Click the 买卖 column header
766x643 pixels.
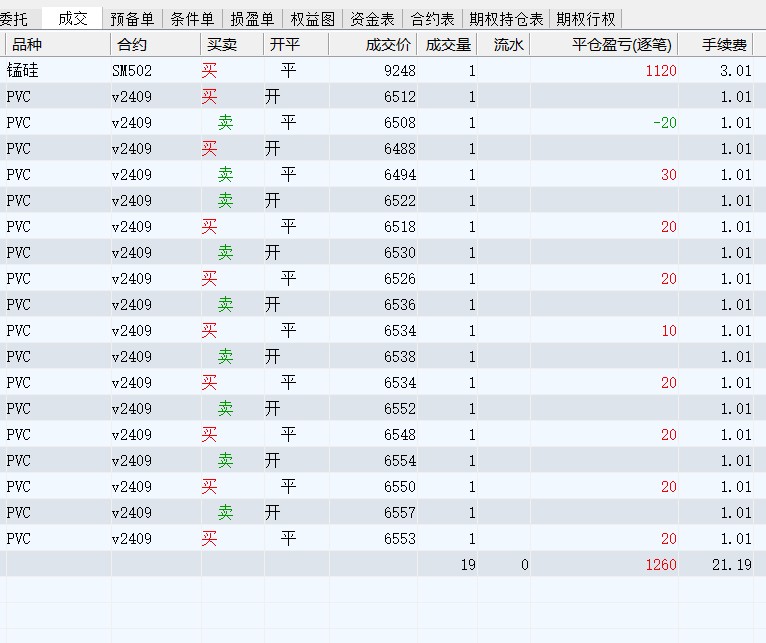click(232, 44)
